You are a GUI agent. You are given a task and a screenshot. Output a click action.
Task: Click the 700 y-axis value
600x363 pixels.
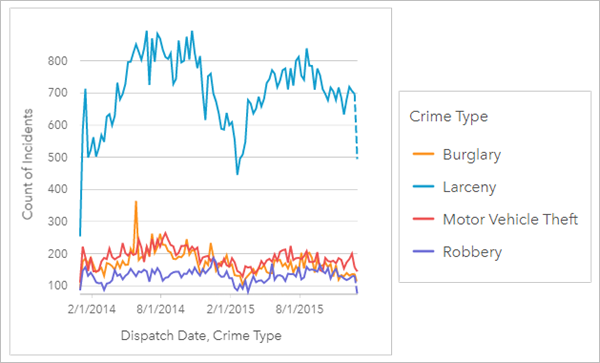57,93
